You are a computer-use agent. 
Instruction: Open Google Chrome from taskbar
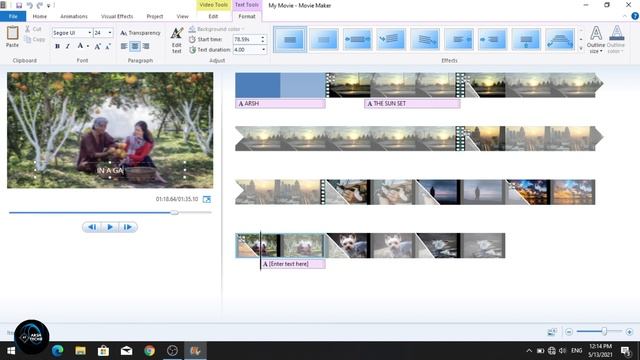point(149,351)
